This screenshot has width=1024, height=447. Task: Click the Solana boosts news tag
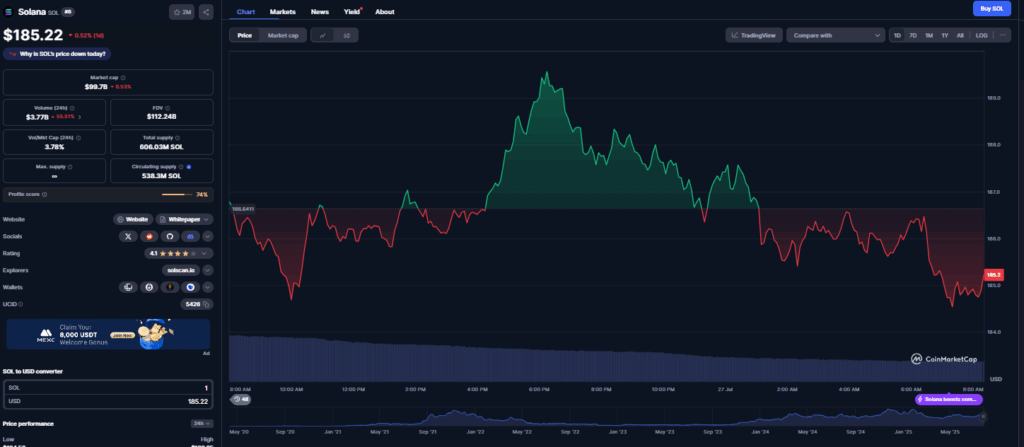pos(948,399)
